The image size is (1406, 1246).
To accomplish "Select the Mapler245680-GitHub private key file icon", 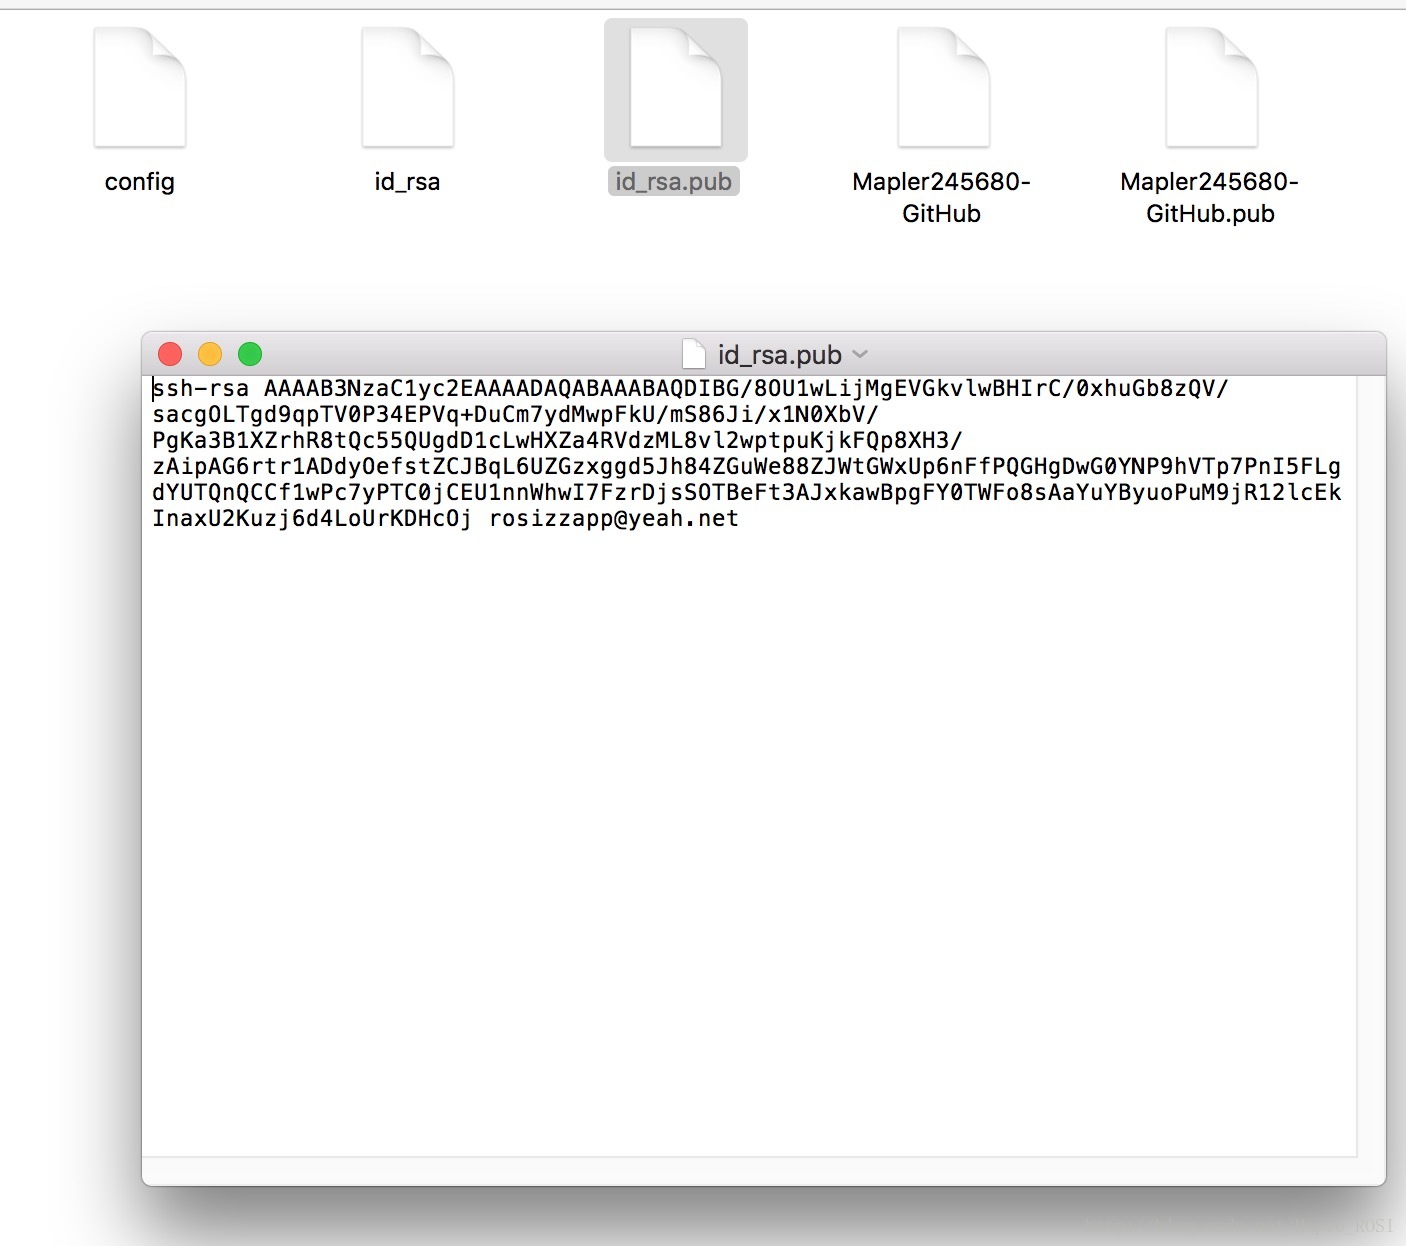I will (x=943, y=88).
